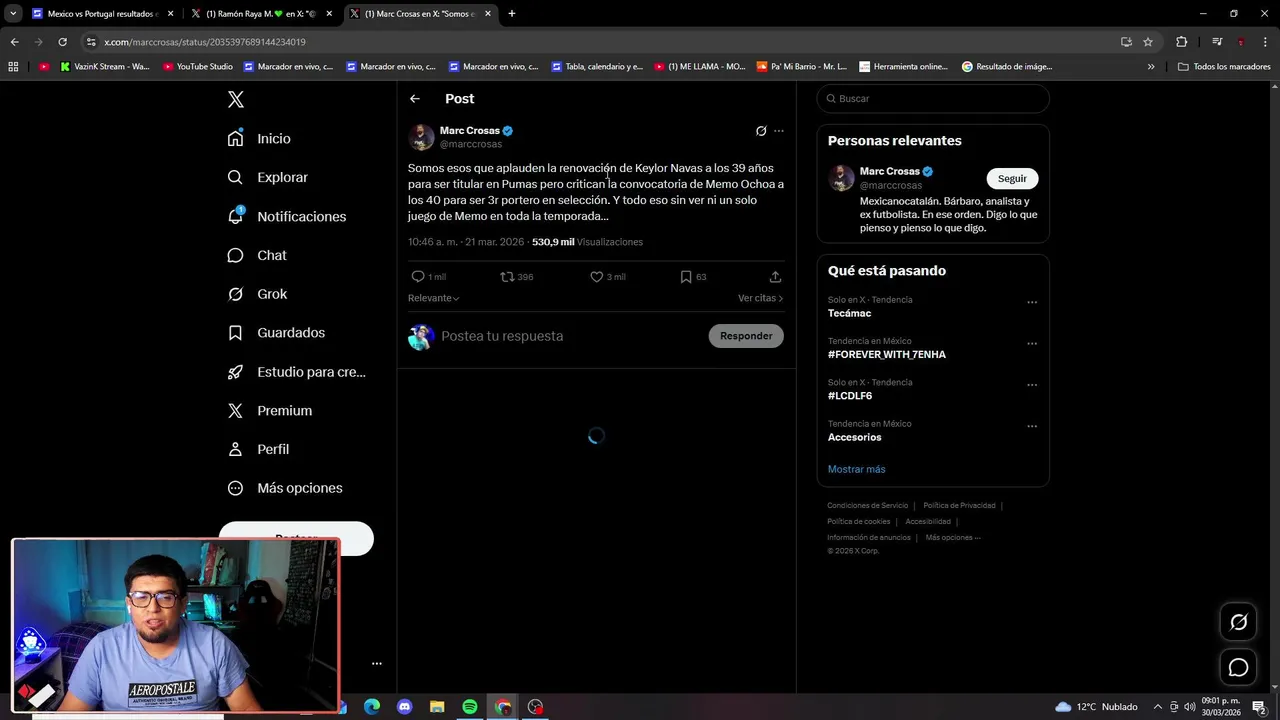1280x720 pixels.
Task: Click Mostrar más under trends
Action: (856, 469)
